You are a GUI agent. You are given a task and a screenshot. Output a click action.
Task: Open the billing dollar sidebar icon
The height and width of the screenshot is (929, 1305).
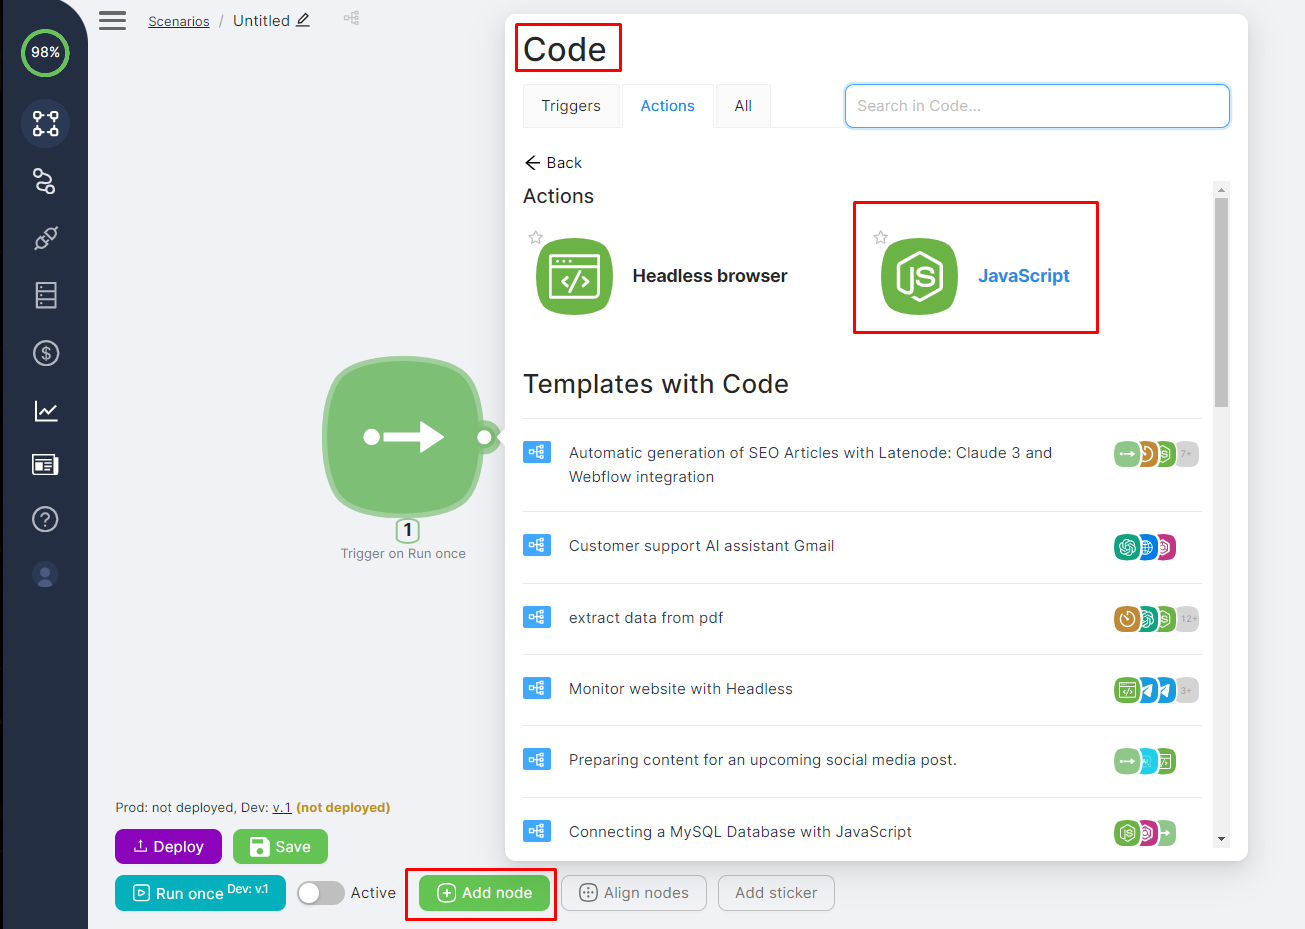pyautogui.click(x=45, y=353)
